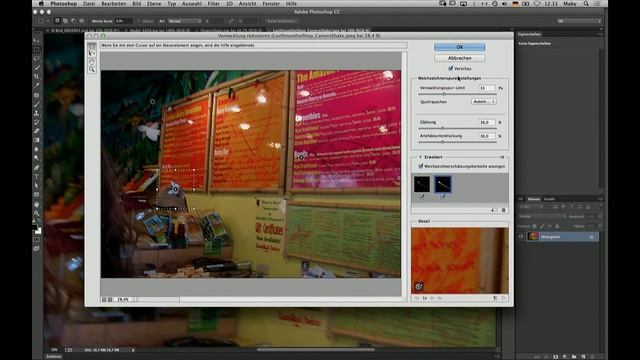Select the second blur trace thumbnail
Viewport: 640px width, 360px height.
(443, 184)
